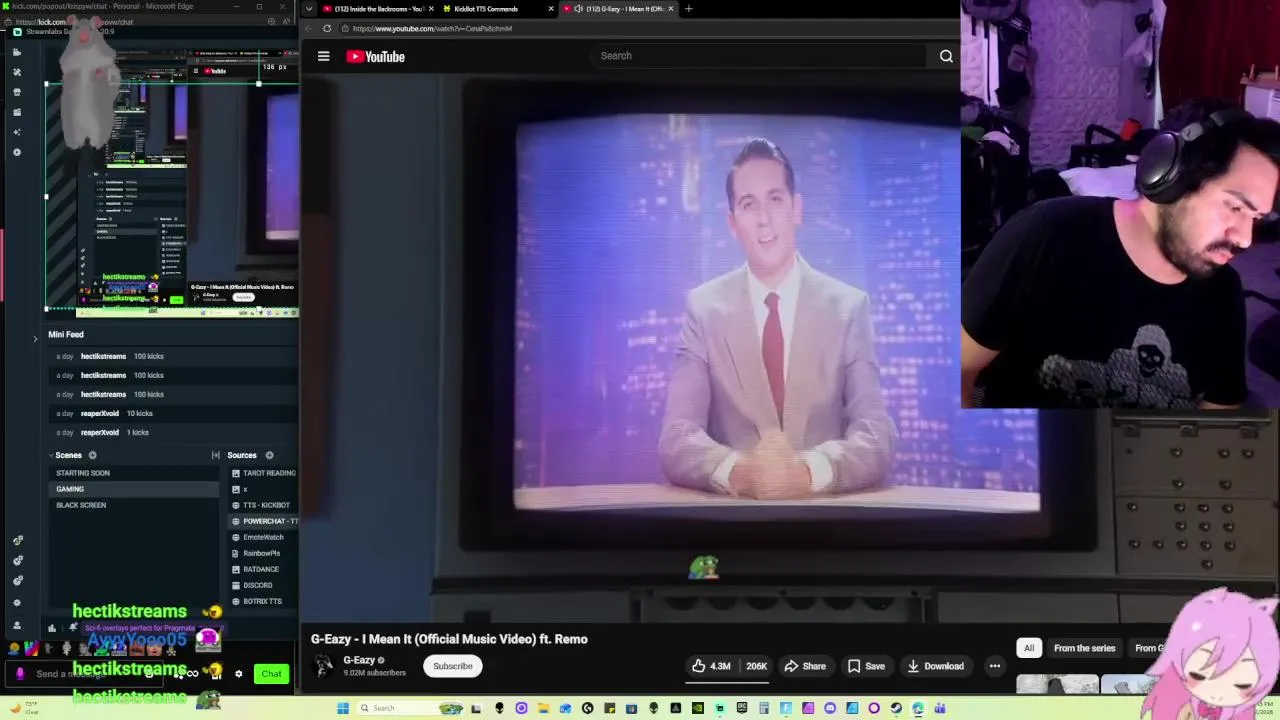
Task: Open the weather widget on taskbar
Action: (24, 708)
